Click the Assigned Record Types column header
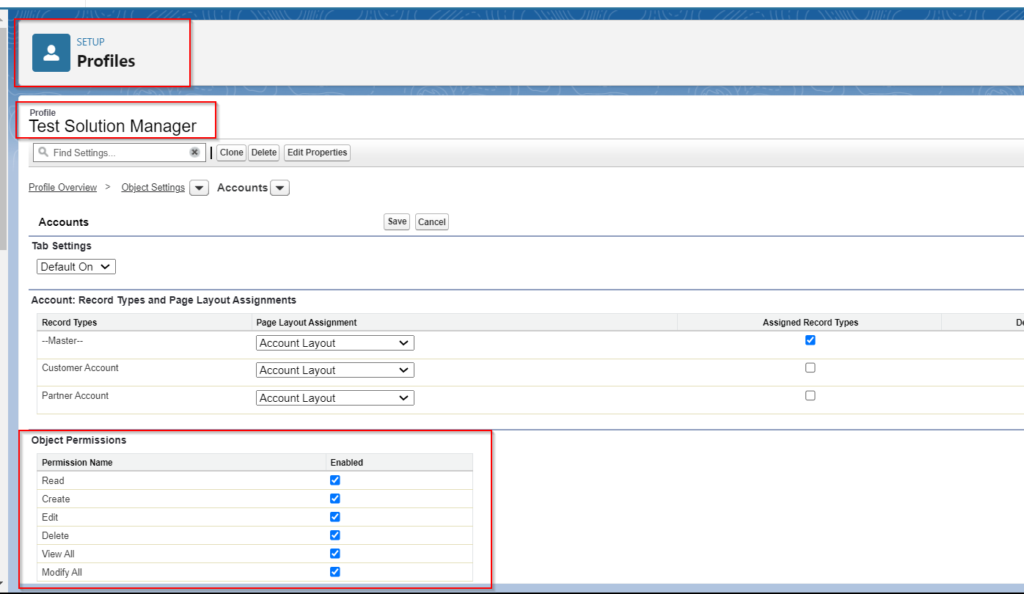This screenshot has width=1024, height=594. click(x=810, y=322)
